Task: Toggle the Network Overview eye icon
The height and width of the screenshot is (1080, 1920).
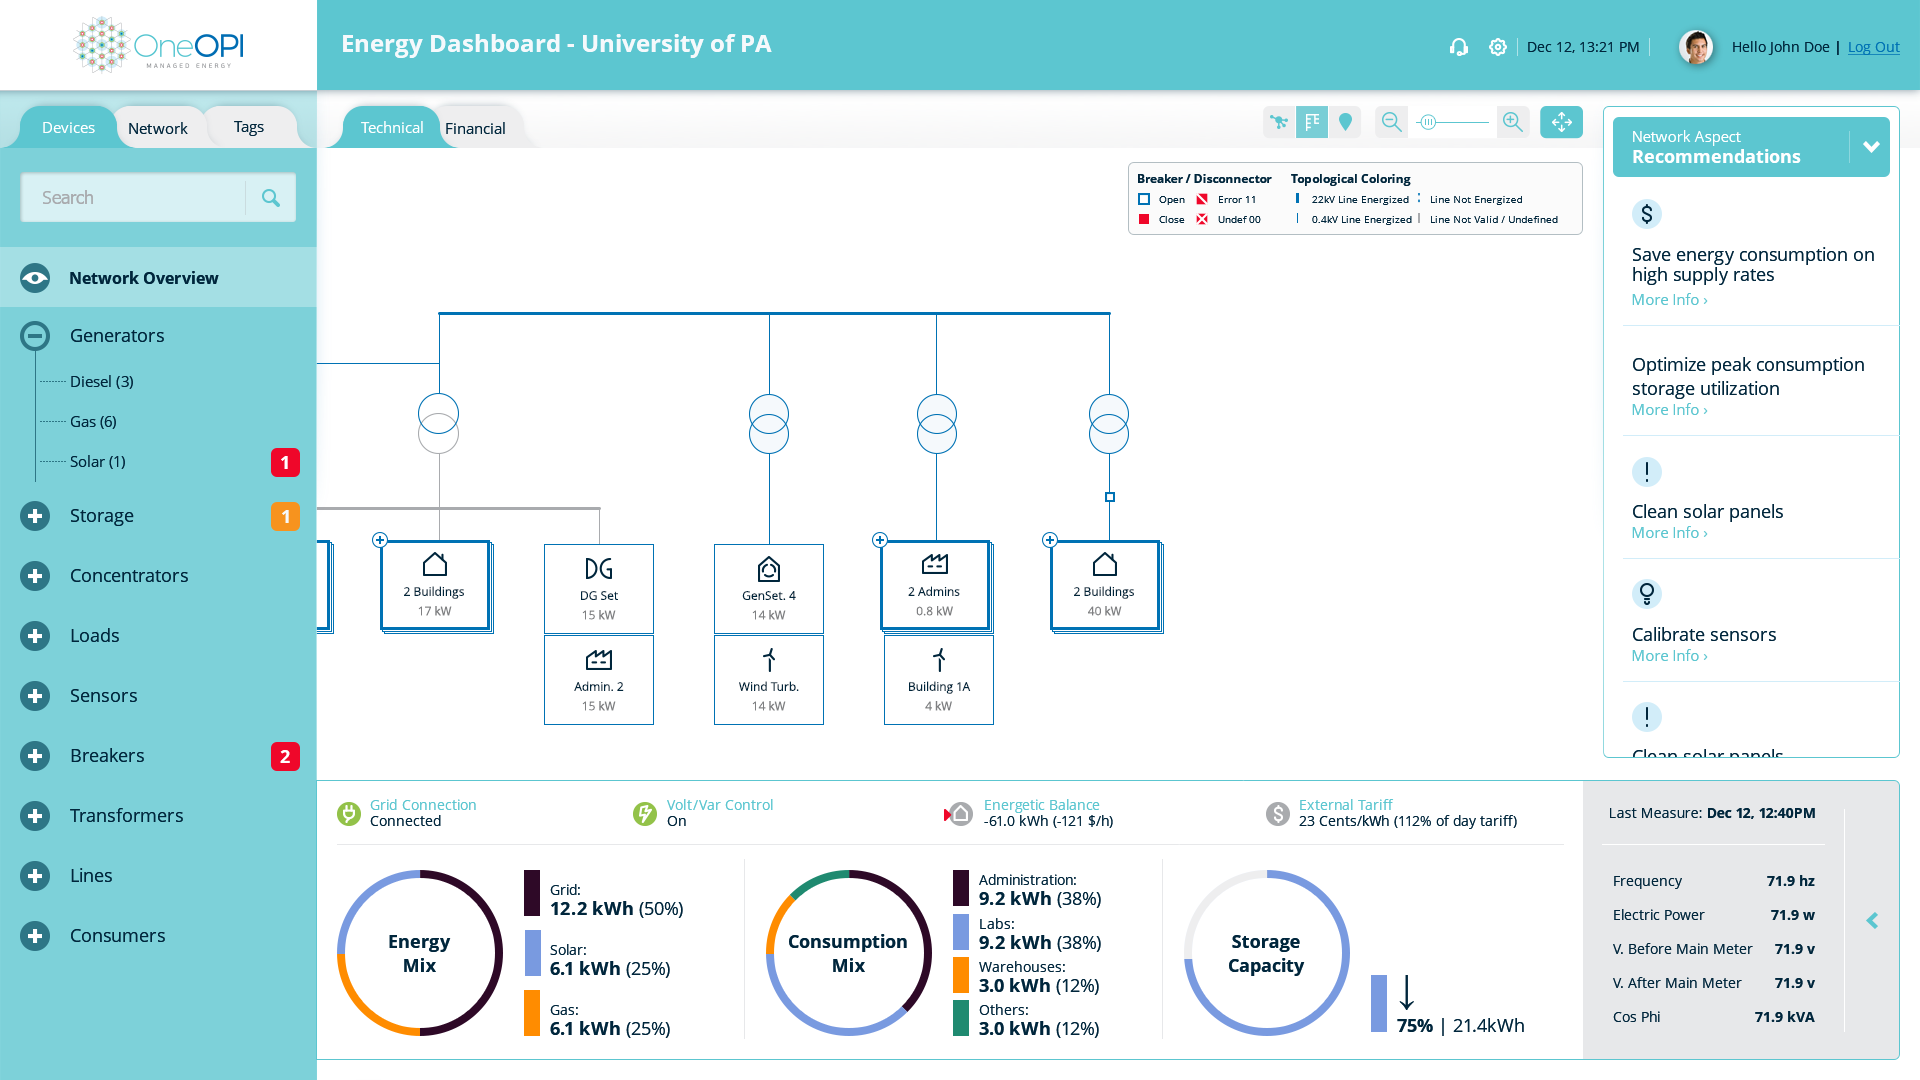Action: point(35,278)
